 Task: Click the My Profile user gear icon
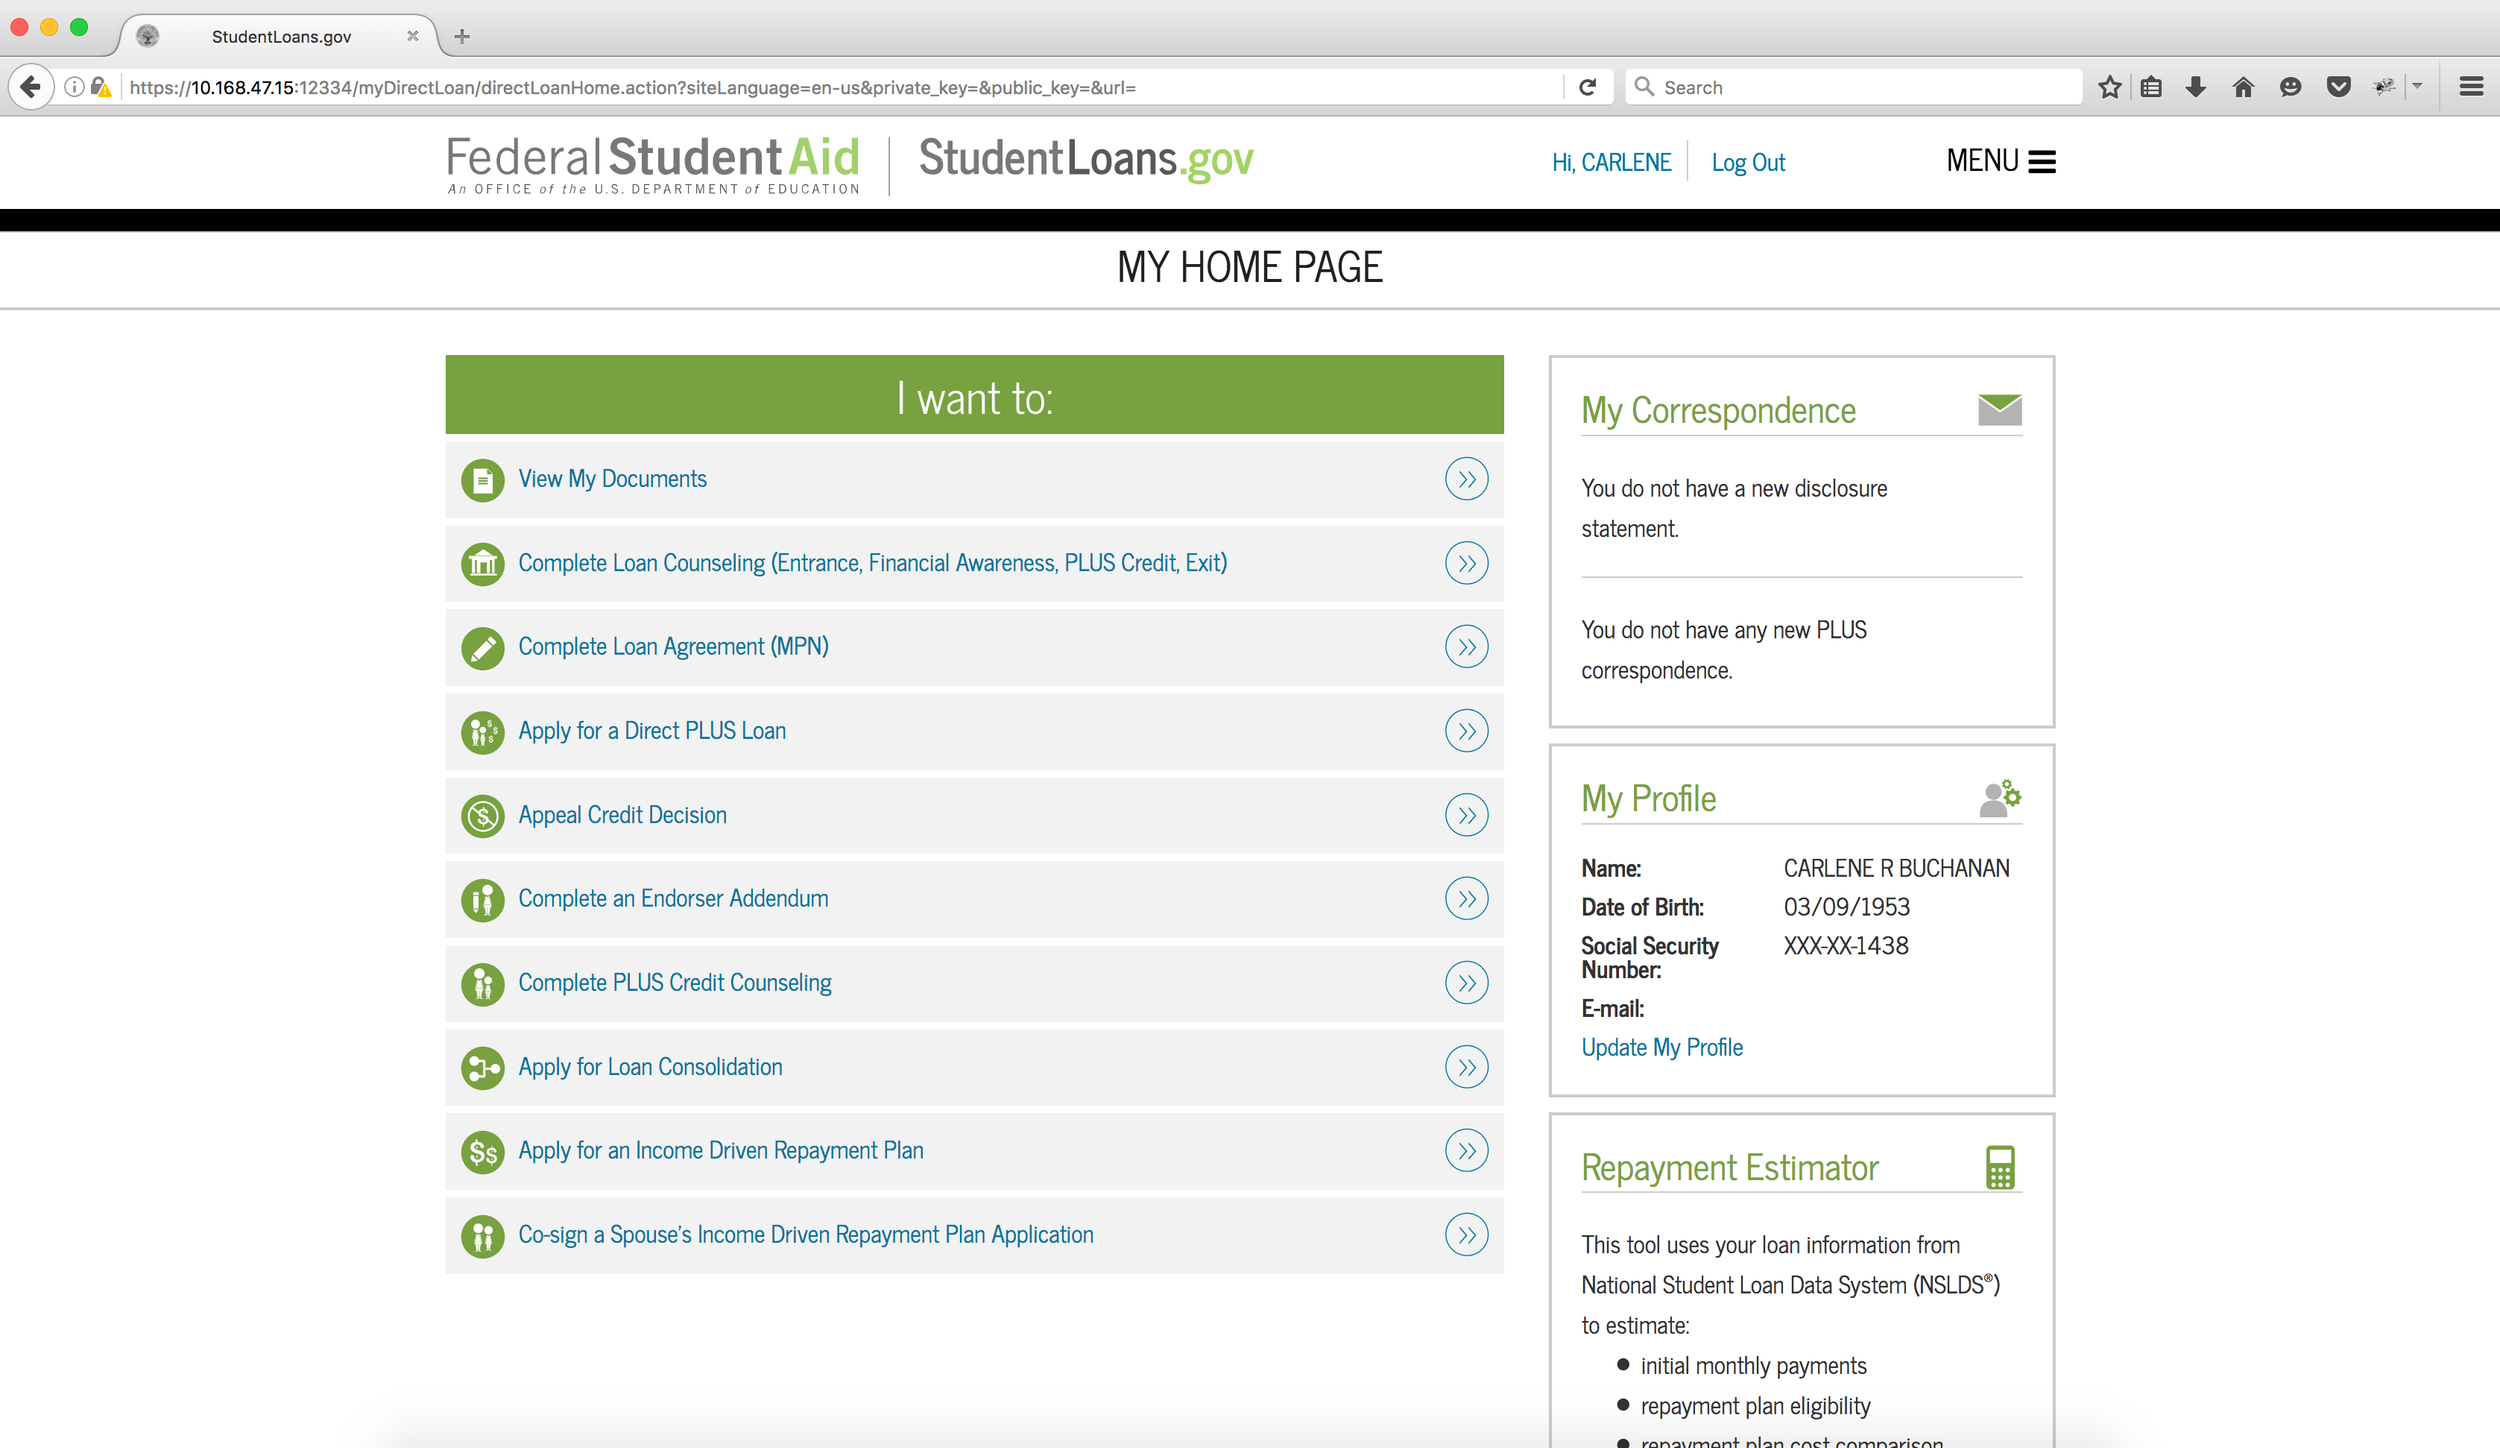click(x=1999, y=798)
